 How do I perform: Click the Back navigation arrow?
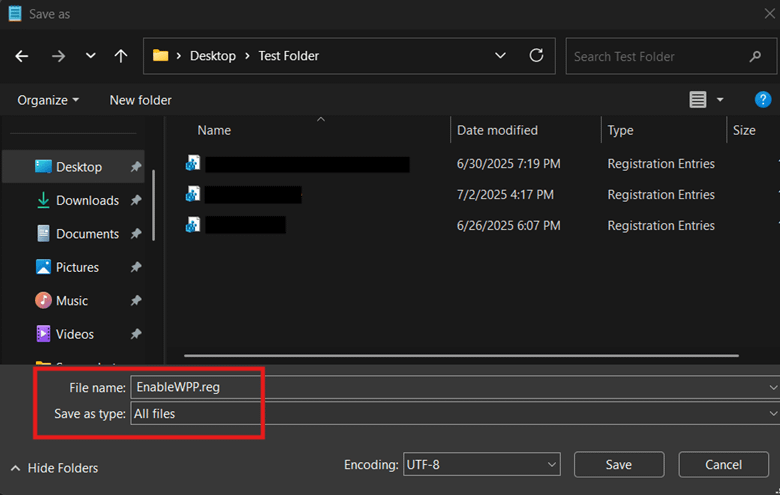22,57
